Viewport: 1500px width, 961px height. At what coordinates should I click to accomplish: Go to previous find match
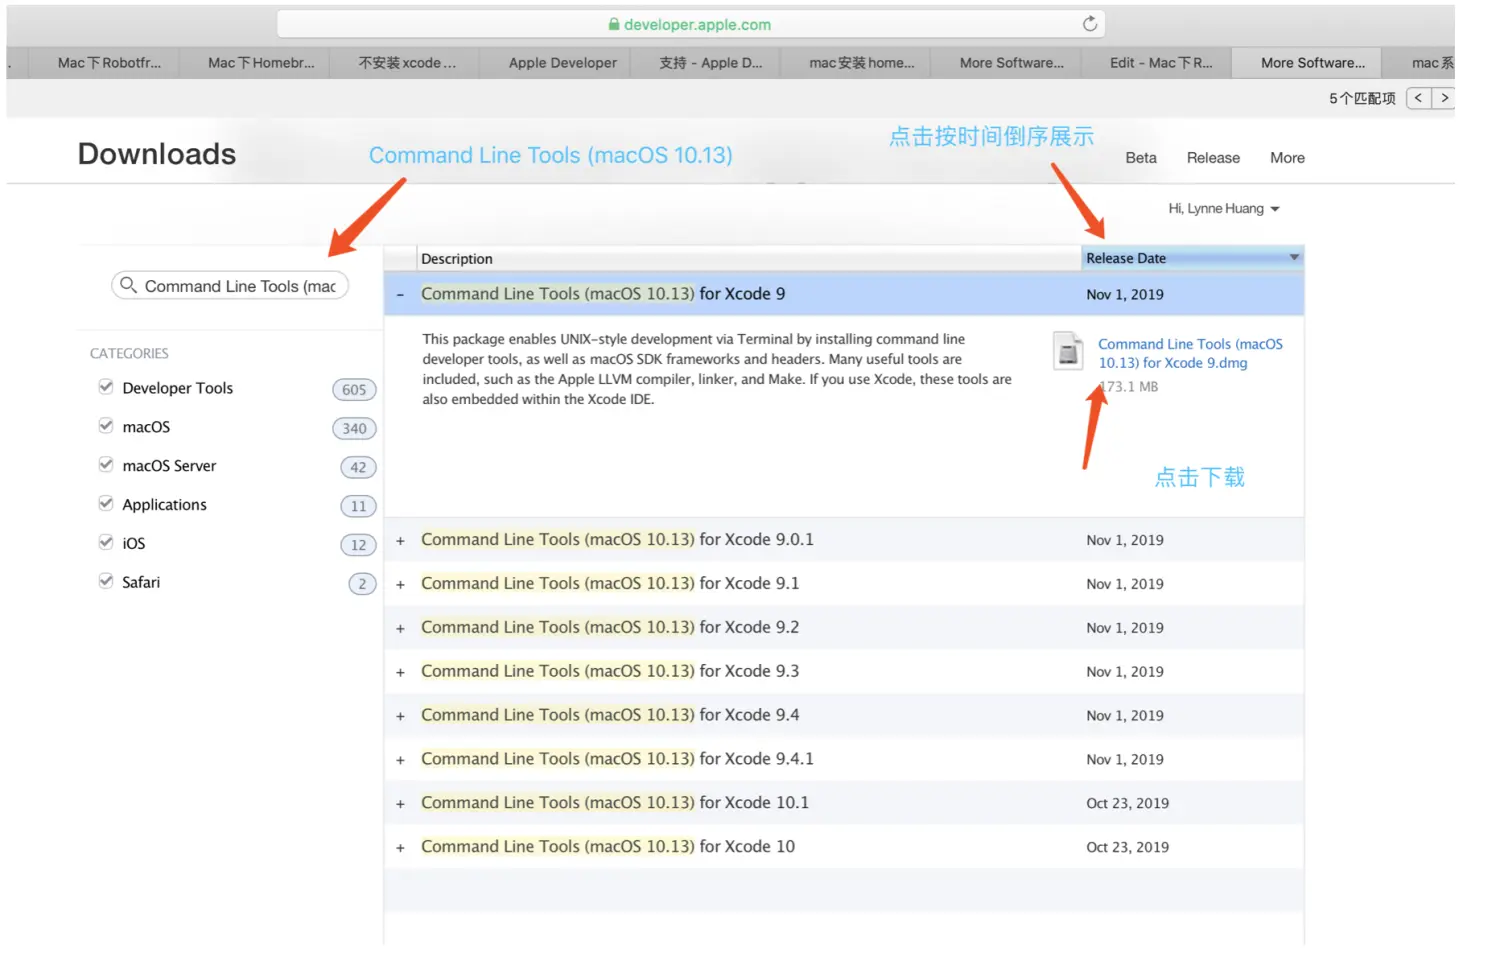[1418, 98]
